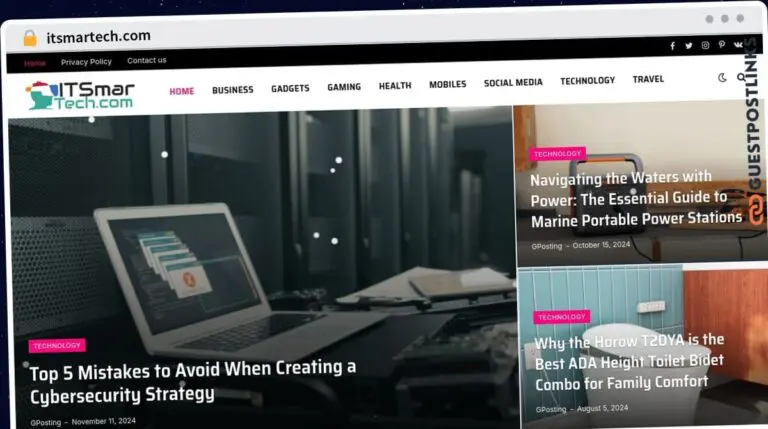This screenshot has width=768, height=429.
Task: Open the Contact us link
Action: pyautogui.click(x=147, y=60)
